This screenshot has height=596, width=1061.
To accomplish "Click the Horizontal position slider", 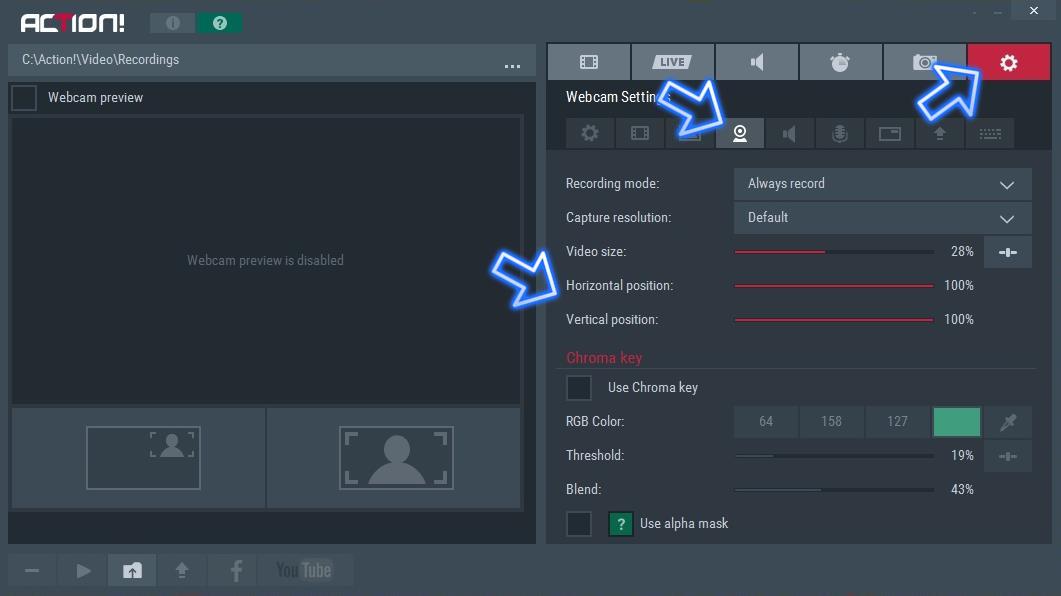I will (x=834, y=286).
